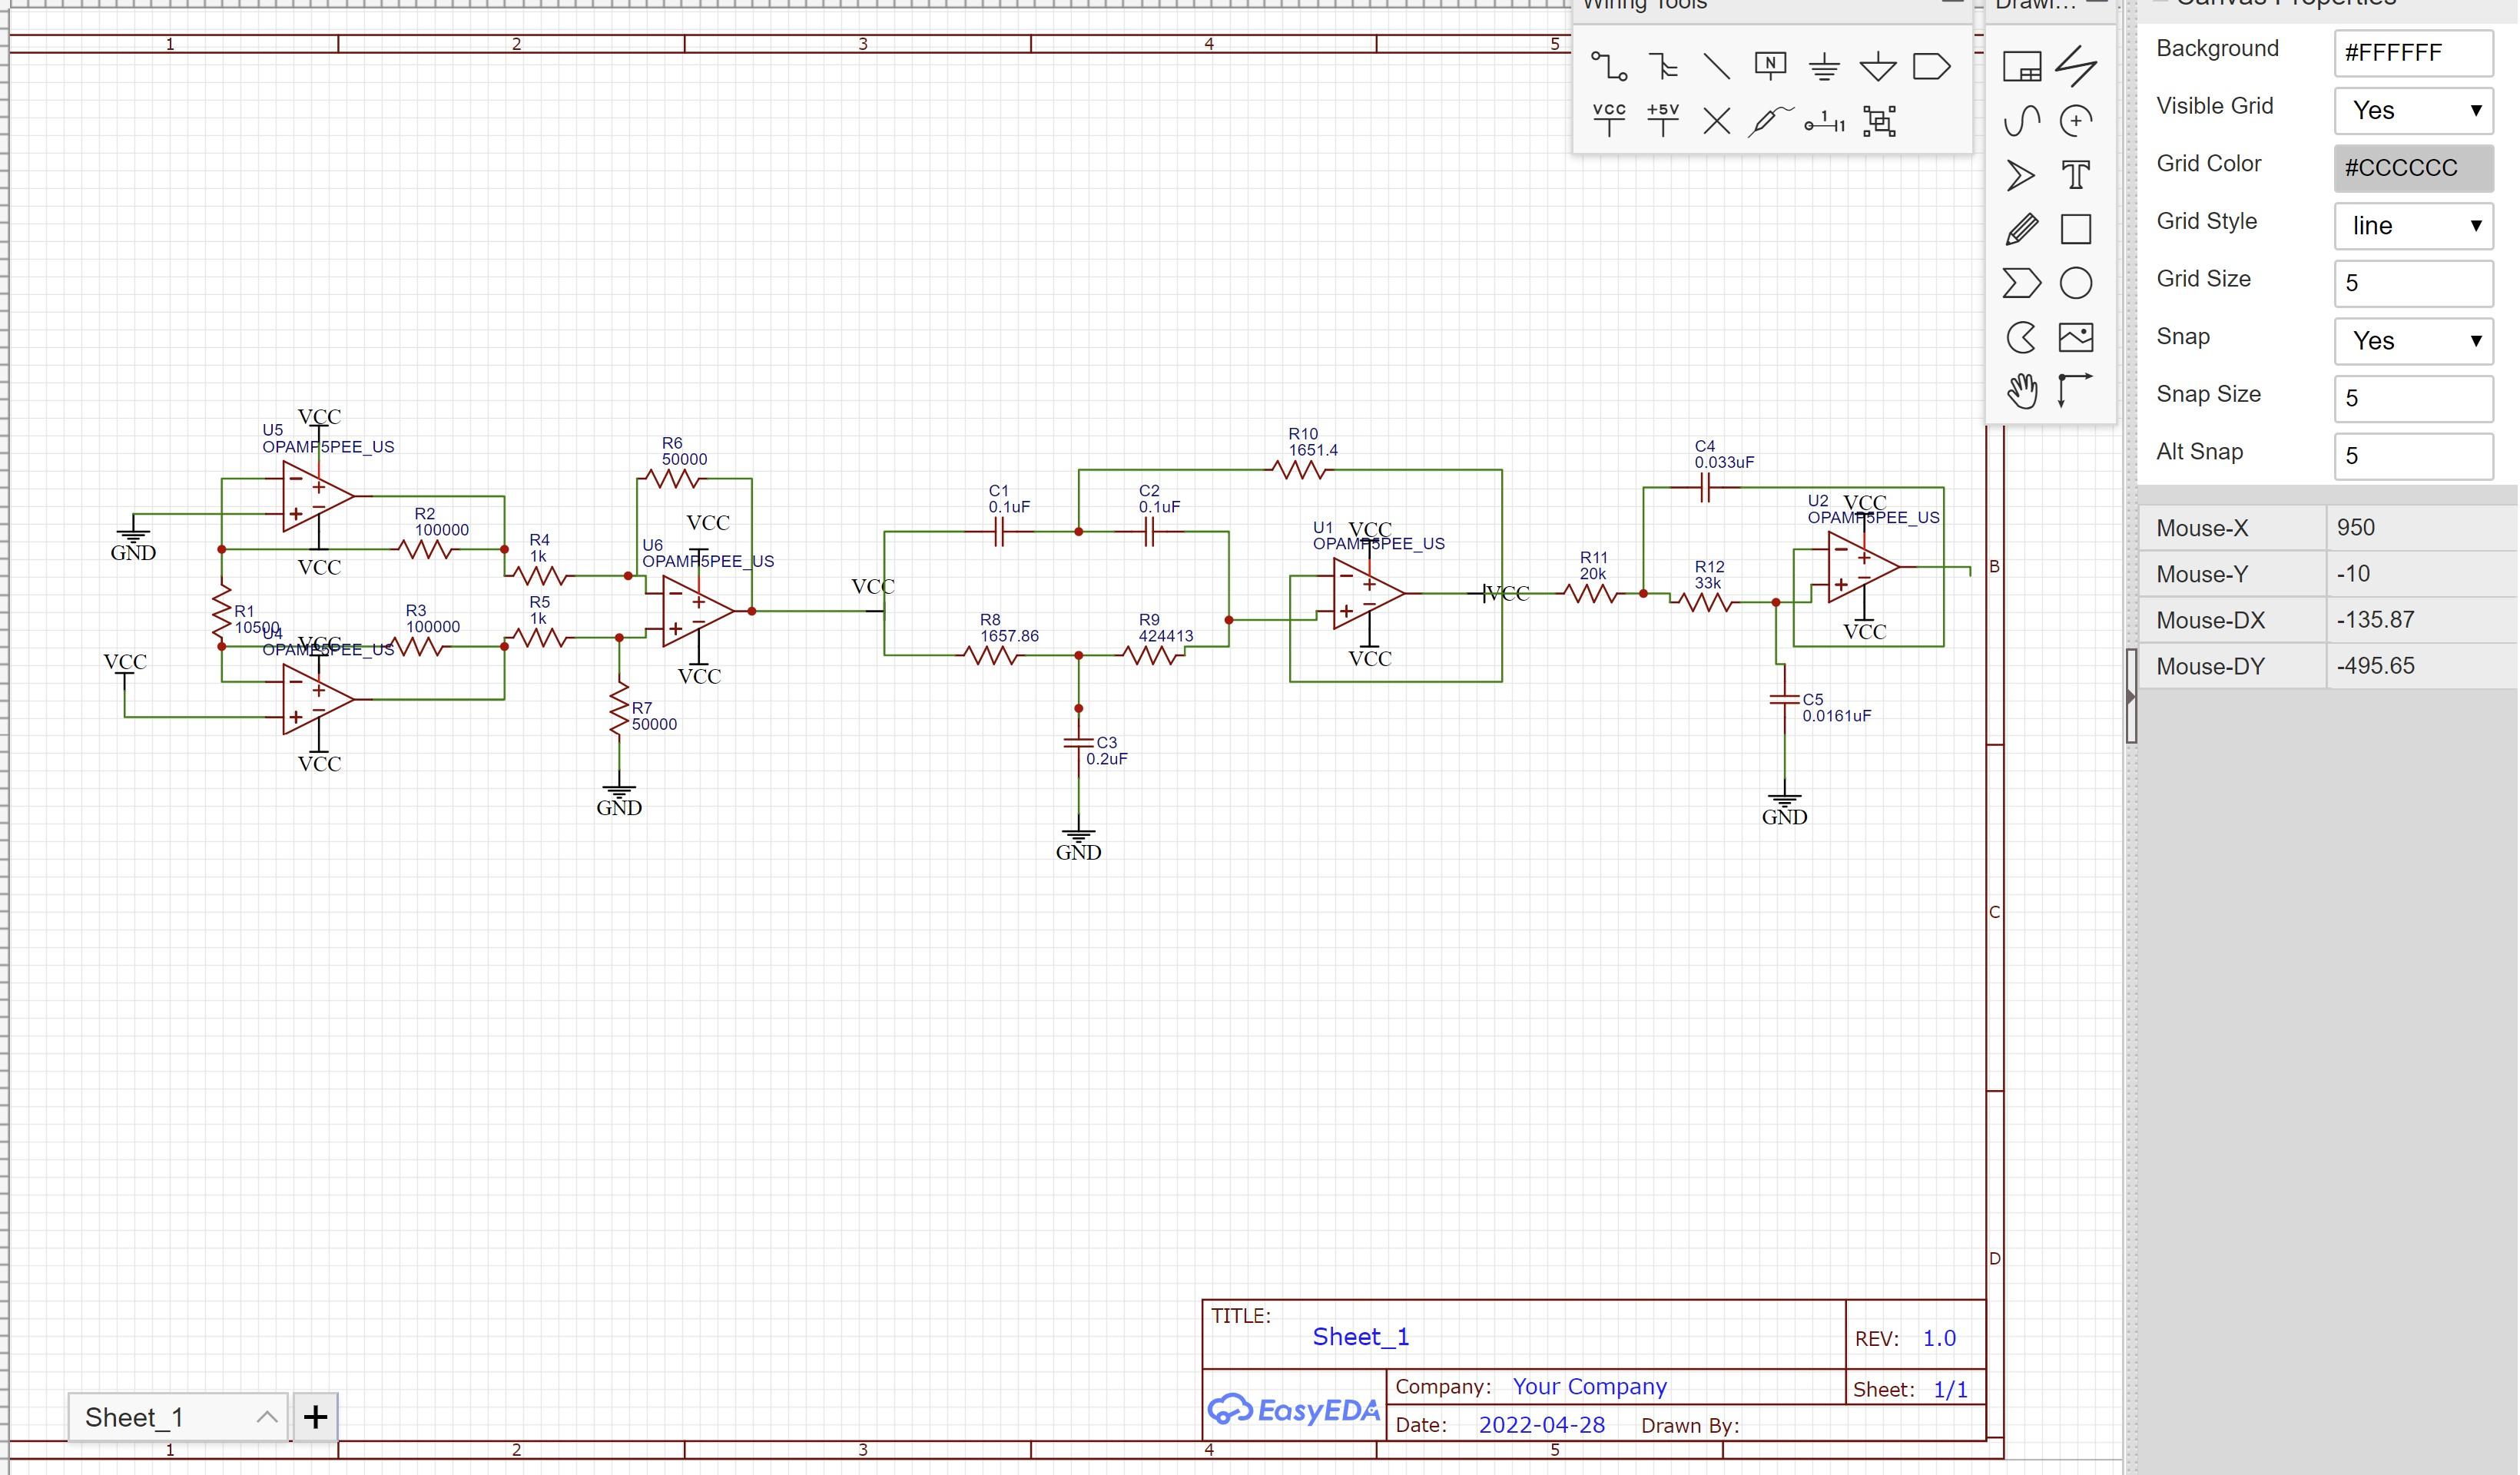Select the Net Port tool
The height and width of the screenshot is (1475, 2520).
[x=1931, y=67]
